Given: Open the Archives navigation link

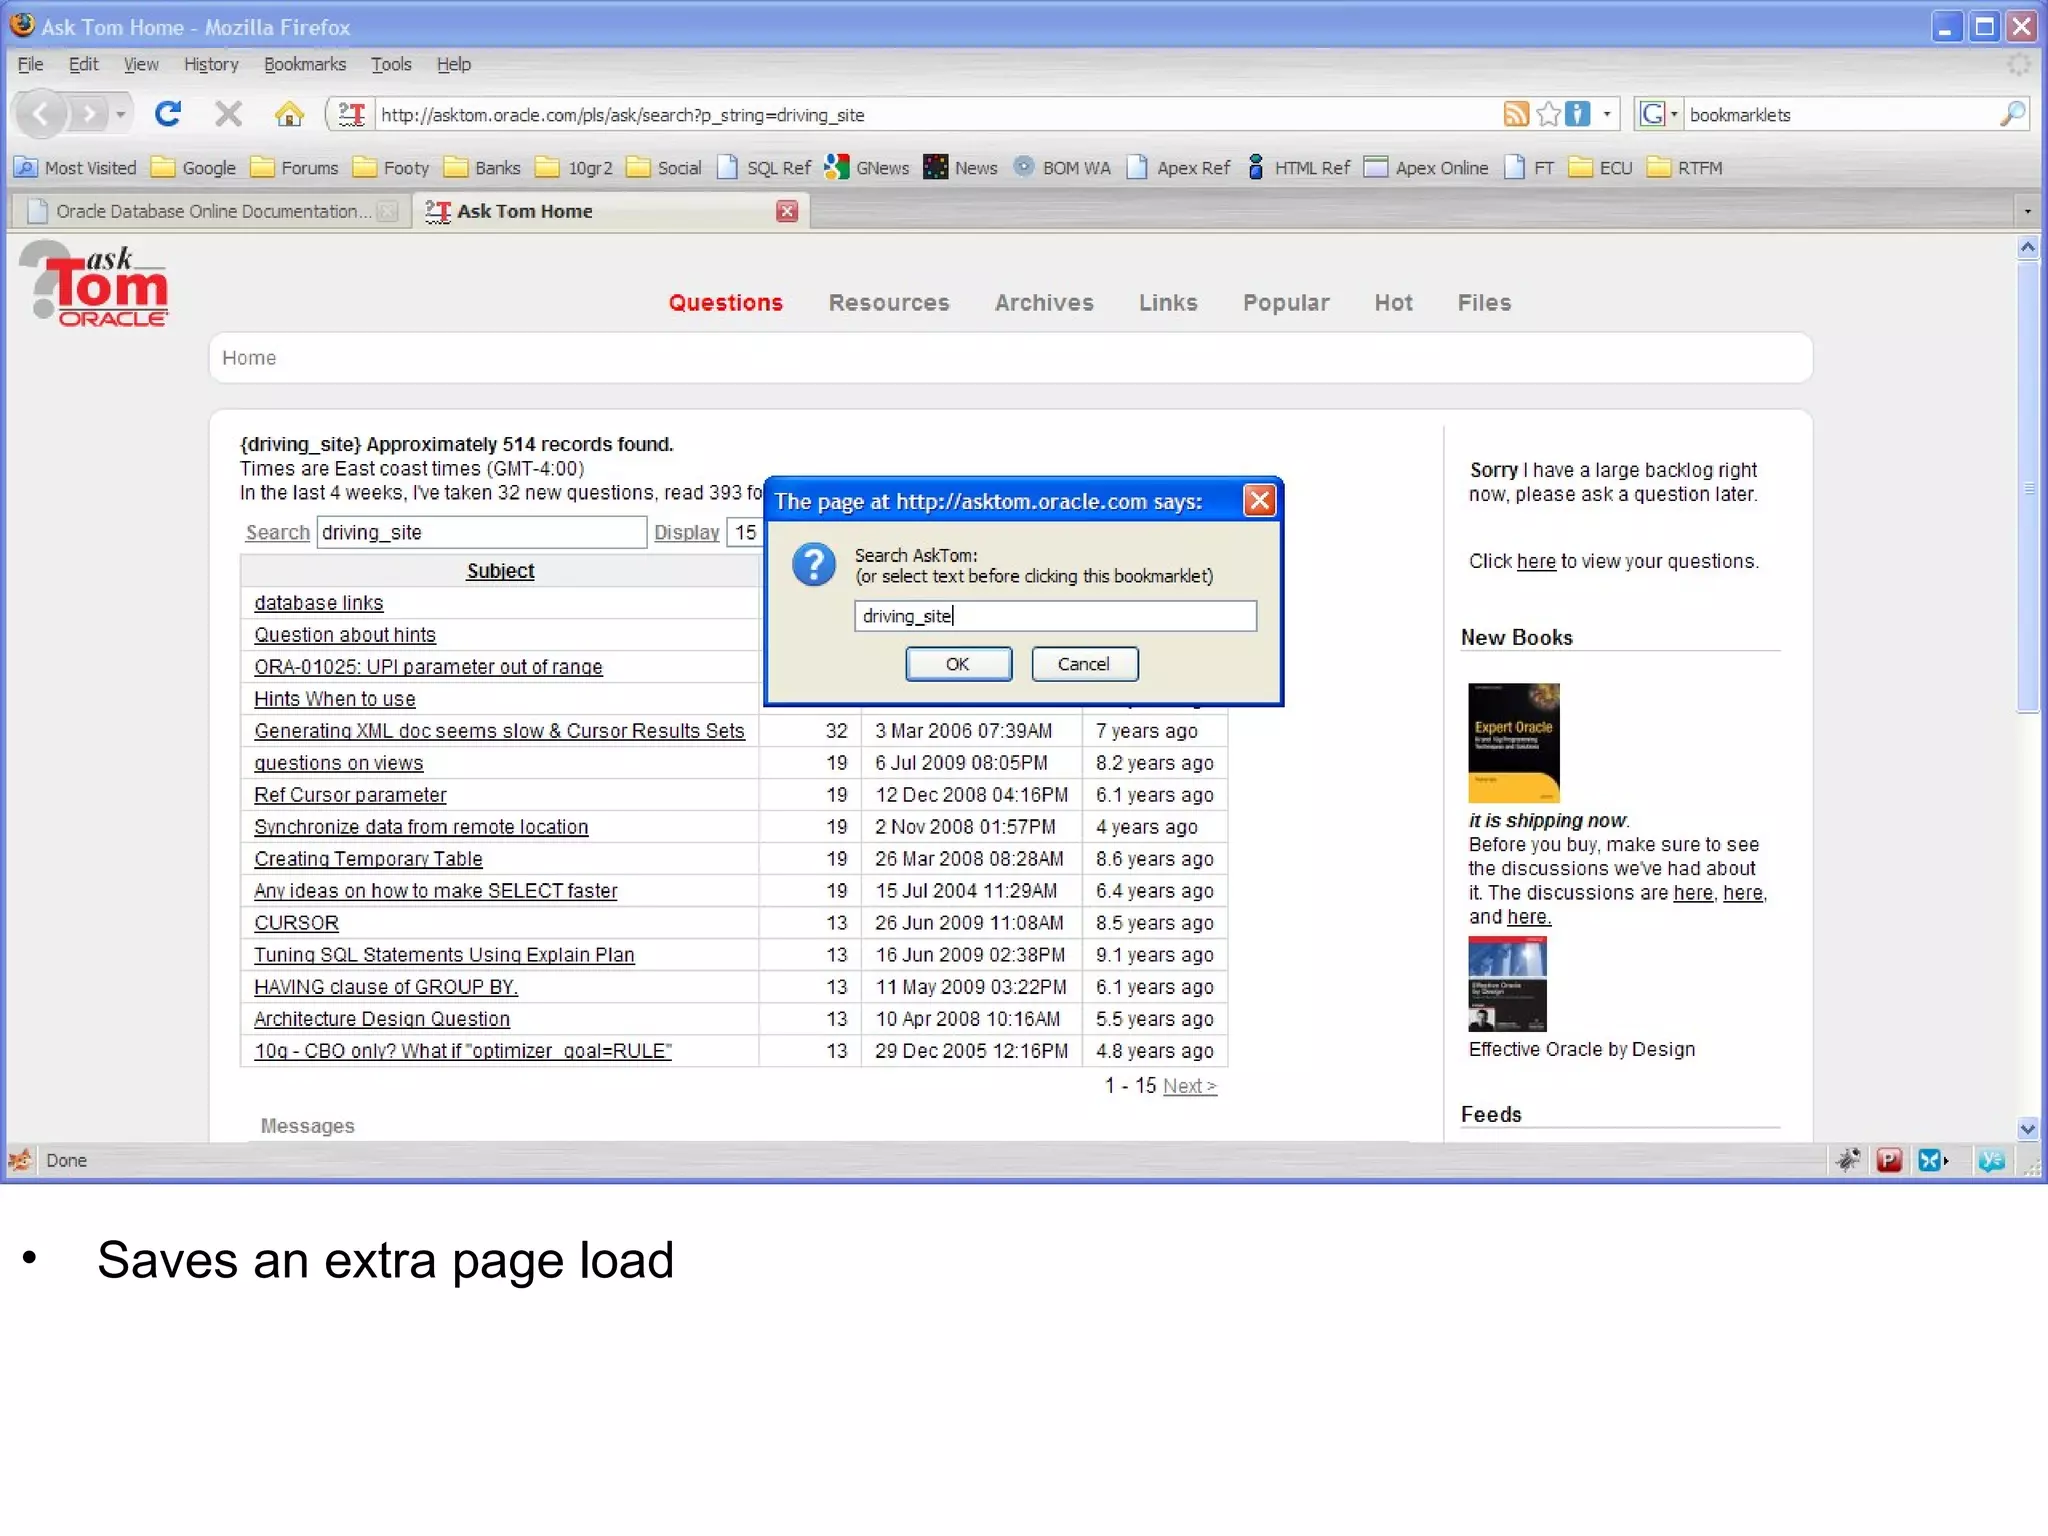Looking at the screenshot, I should pos(1043,302).
